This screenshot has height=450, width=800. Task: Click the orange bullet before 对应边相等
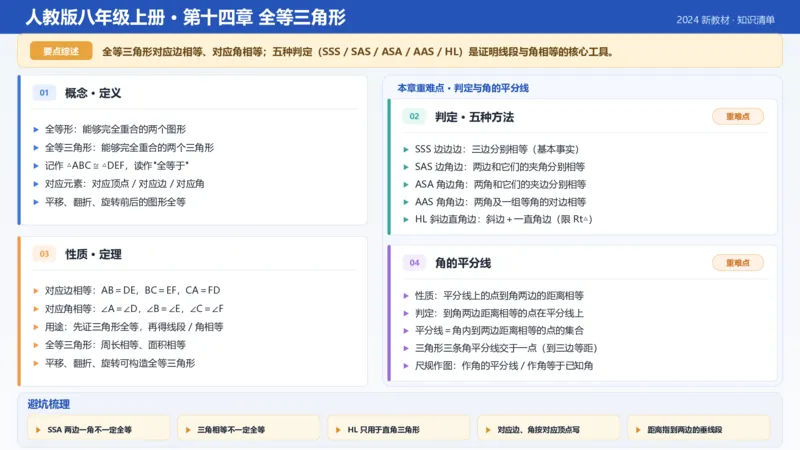pos(36,291)
